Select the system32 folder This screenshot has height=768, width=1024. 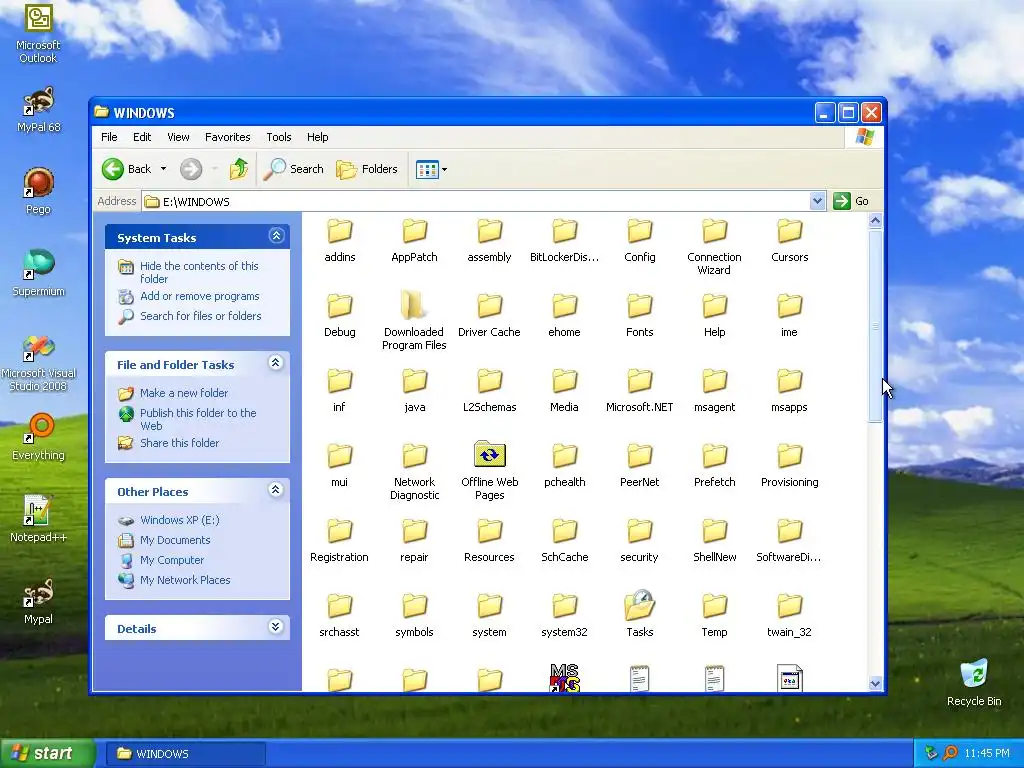564,614
